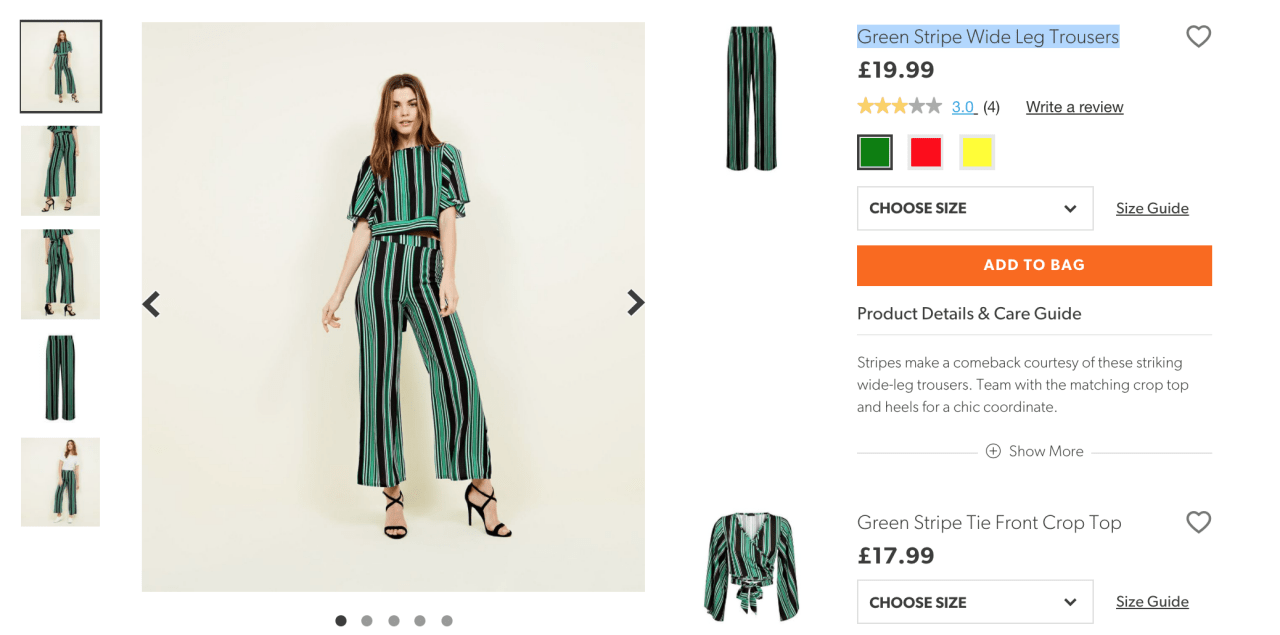Image resolution: width=1280 pixels, height=635 pixels.
Task: Jump to the fifth carousel dot
Action: click(x=447, y=621)
